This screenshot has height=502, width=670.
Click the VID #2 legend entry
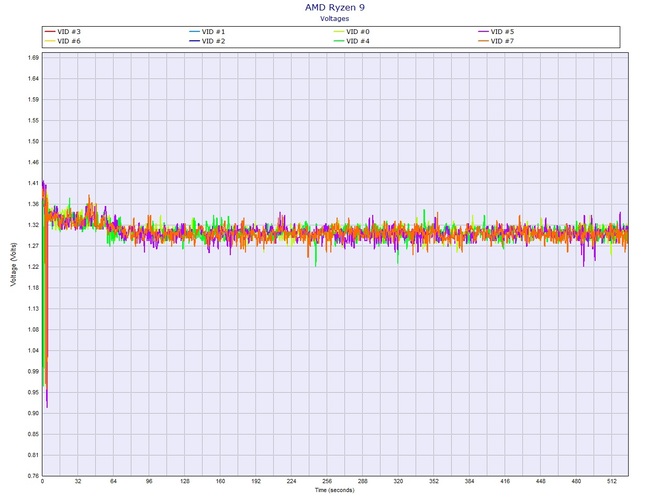[x=207, y=41]
